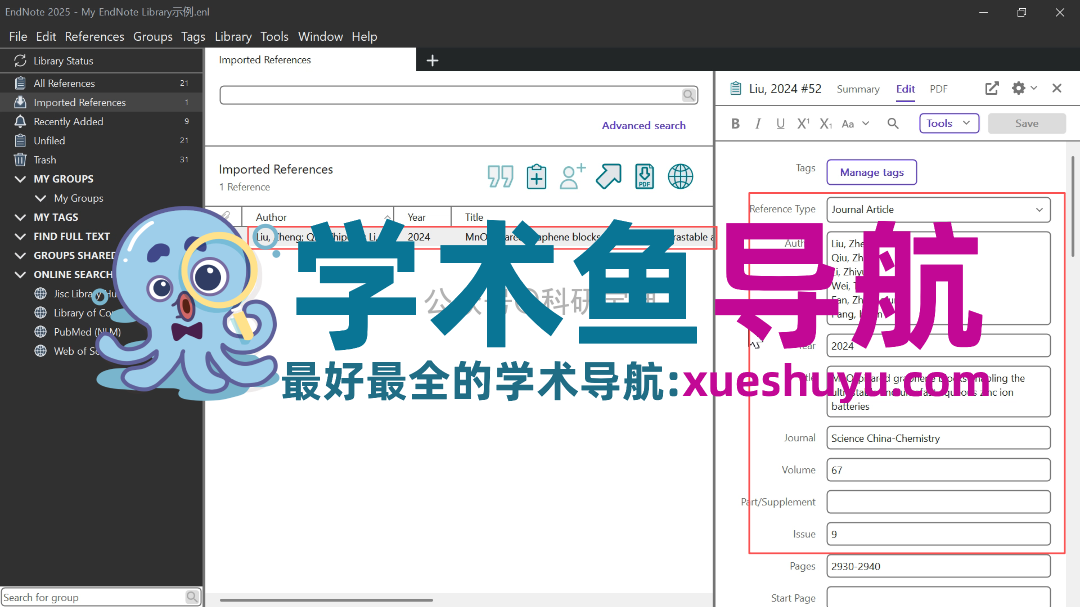Select PubMed (NLM) online search

[x=87, y=332]
